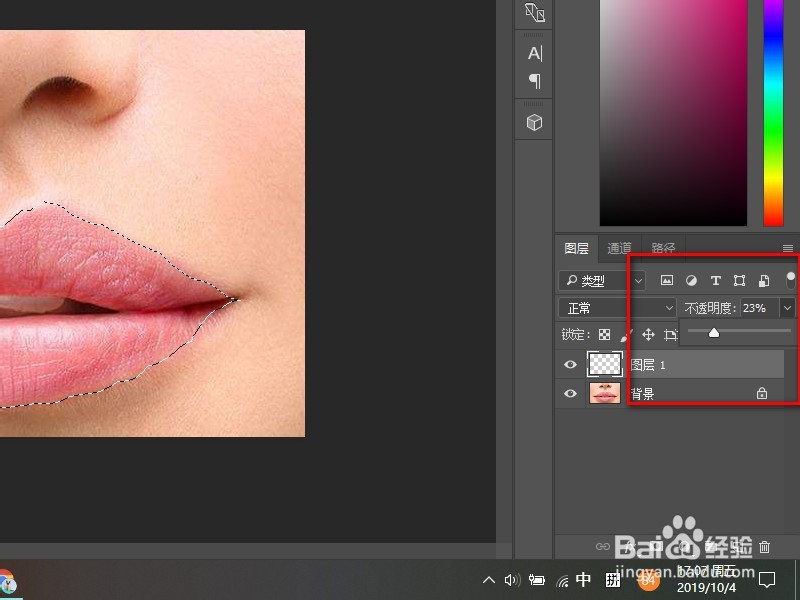
Task: Click the taskbar date 2019/10/4
Action: 707,587
